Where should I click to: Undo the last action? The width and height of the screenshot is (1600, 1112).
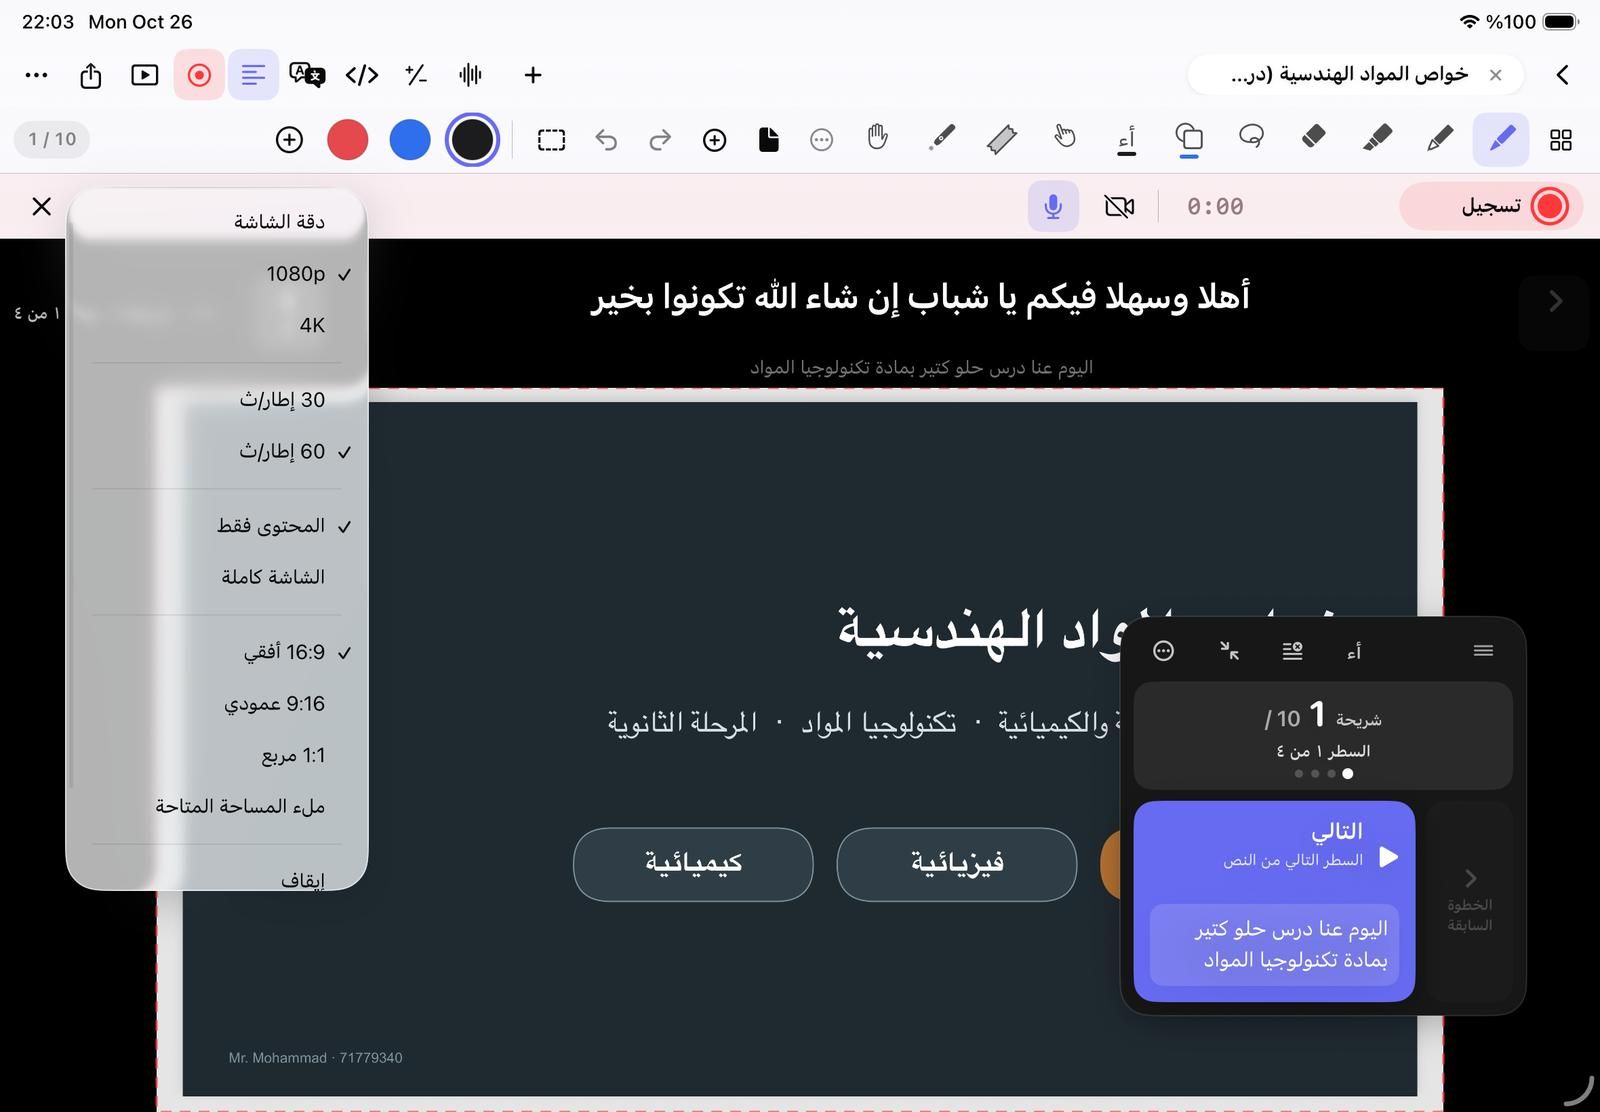(x=606, y=140)
